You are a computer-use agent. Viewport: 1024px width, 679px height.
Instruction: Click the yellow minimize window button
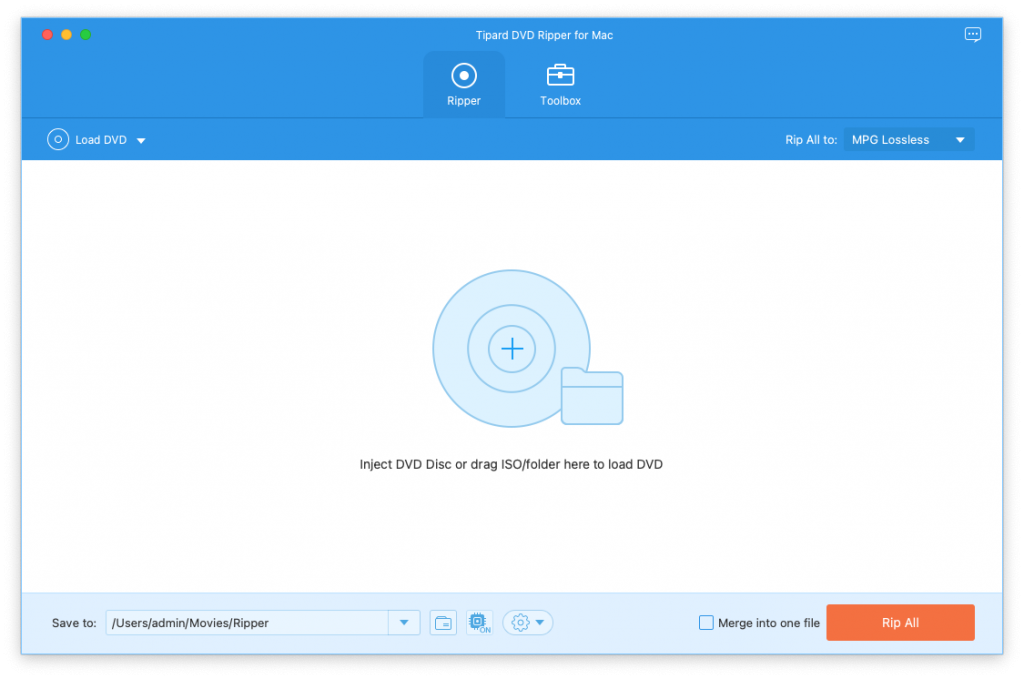[67, 35]
